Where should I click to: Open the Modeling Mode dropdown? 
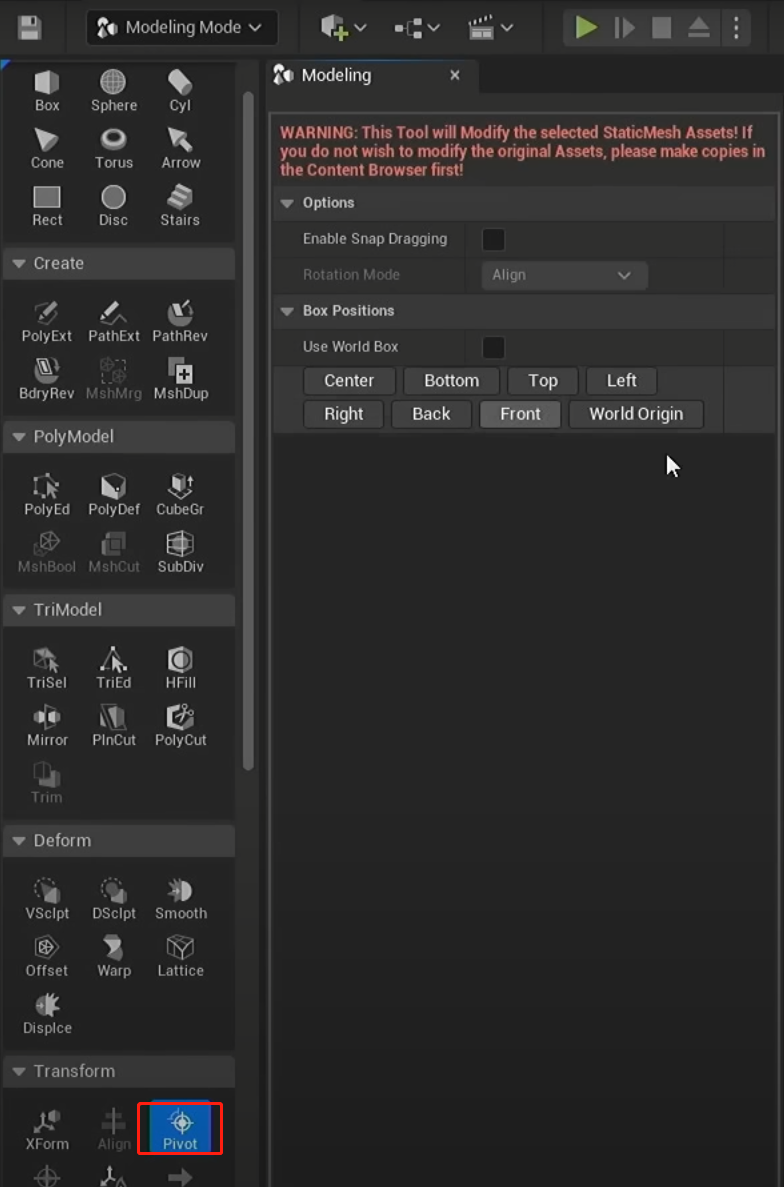click(x=182, y=27)
